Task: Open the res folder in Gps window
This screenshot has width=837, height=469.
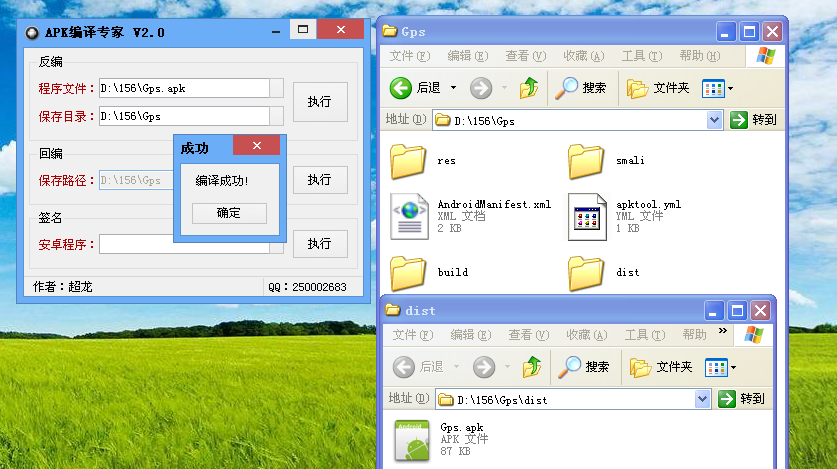Action: click(408, 160)
